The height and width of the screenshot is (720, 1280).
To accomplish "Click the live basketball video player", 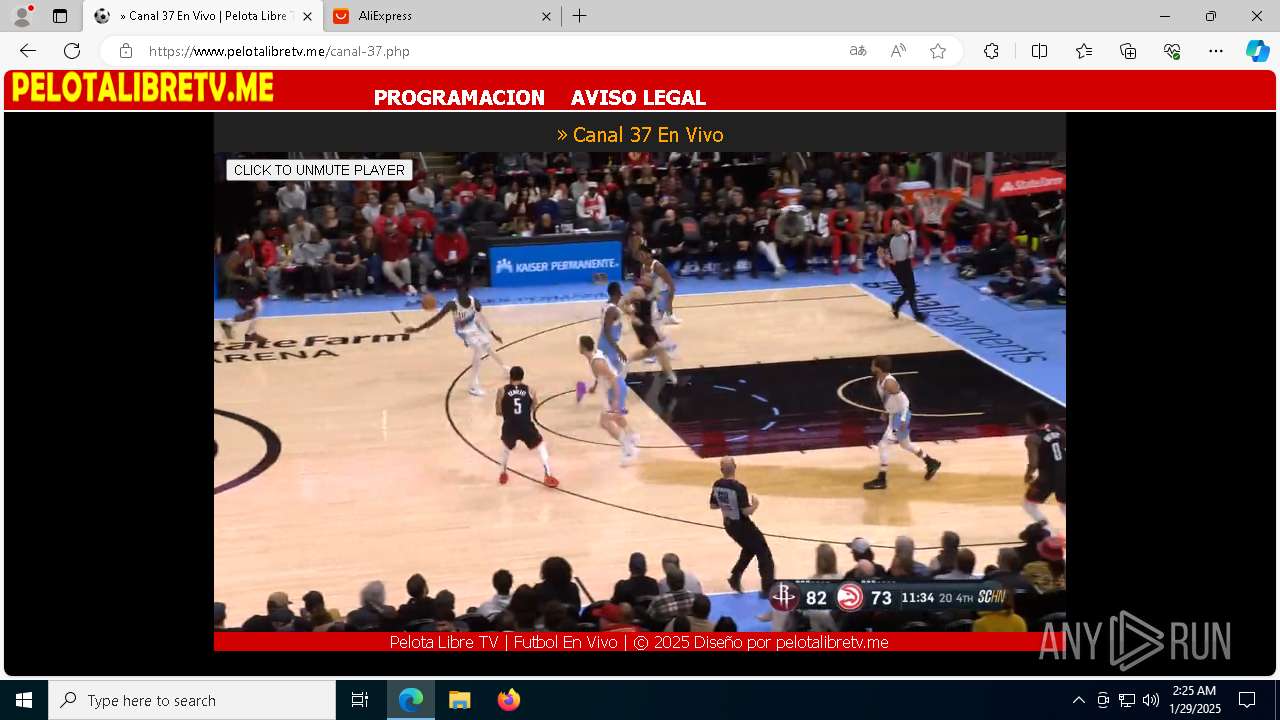I will pyautogui.click(x=640, y=392).
